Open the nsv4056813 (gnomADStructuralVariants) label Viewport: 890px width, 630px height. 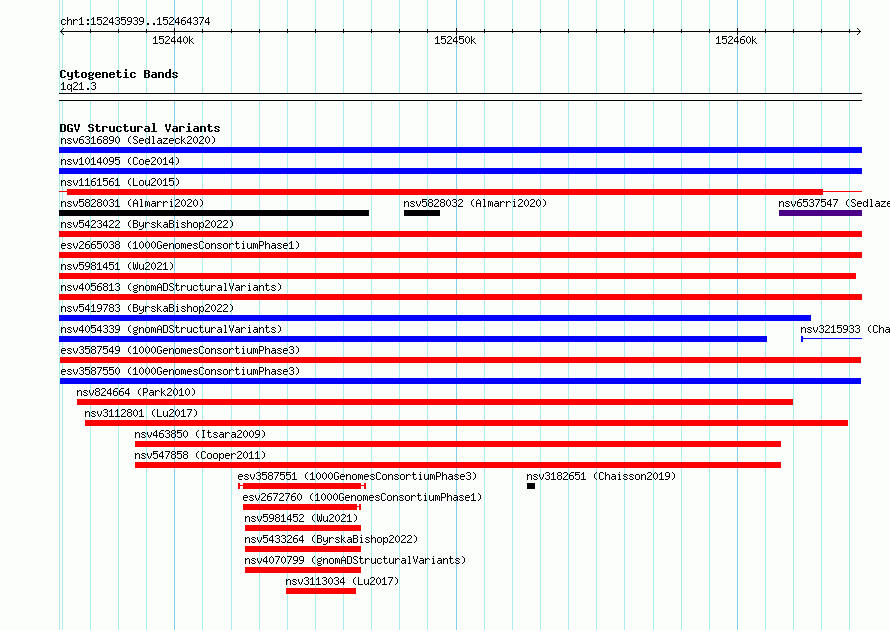click(171, 287)
